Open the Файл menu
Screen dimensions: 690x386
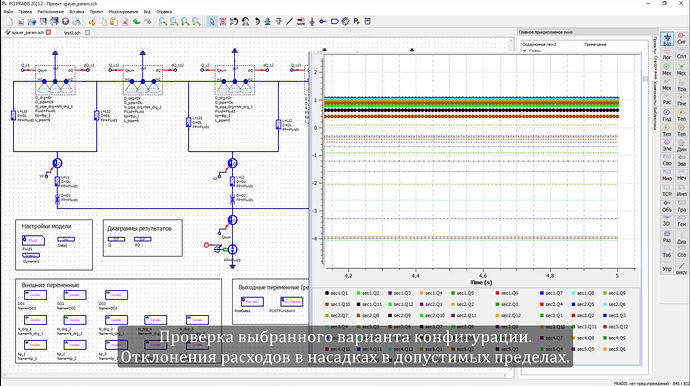[x=8, y=11]
